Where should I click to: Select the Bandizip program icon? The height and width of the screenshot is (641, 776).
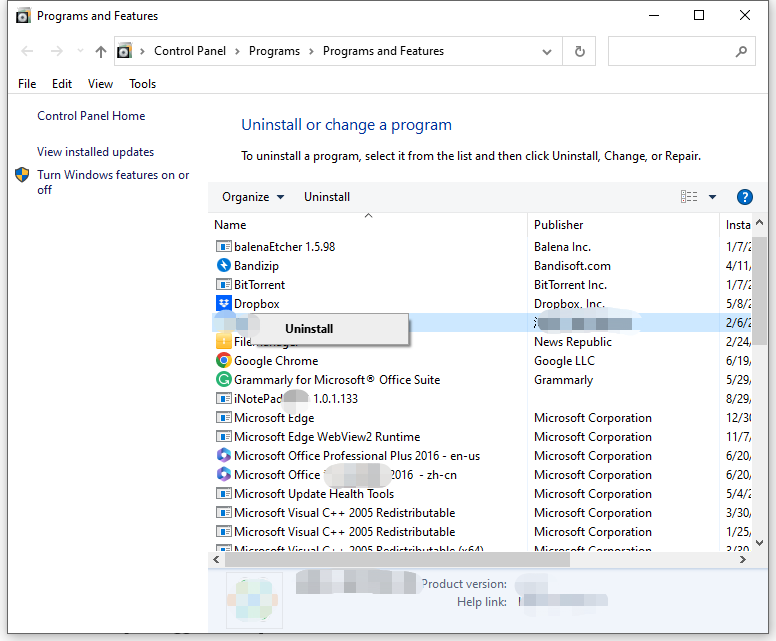tap(224, 265)
